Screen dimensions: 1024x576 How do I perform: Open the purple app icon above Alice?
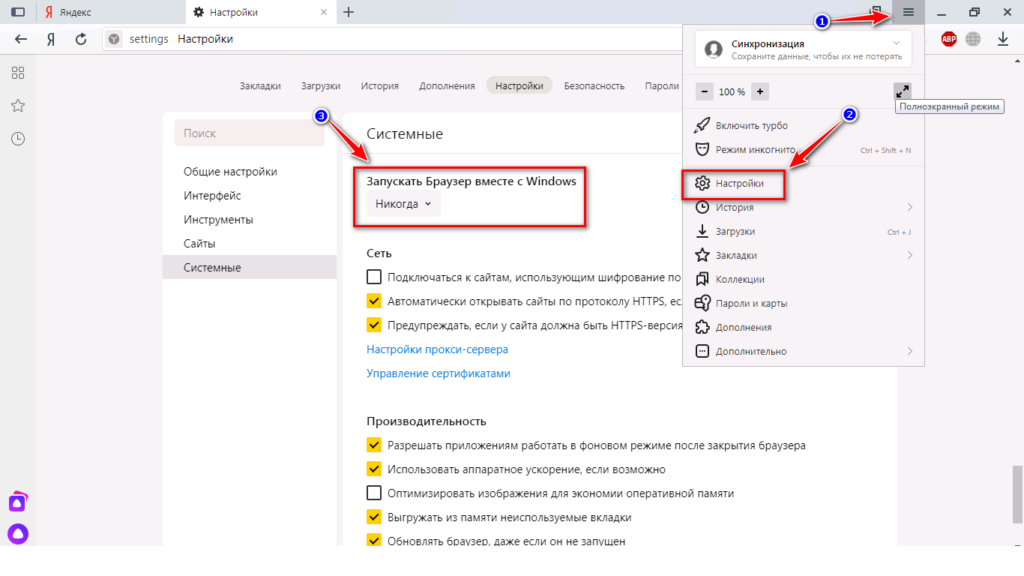pyautogui.click(x=18, y=502)
